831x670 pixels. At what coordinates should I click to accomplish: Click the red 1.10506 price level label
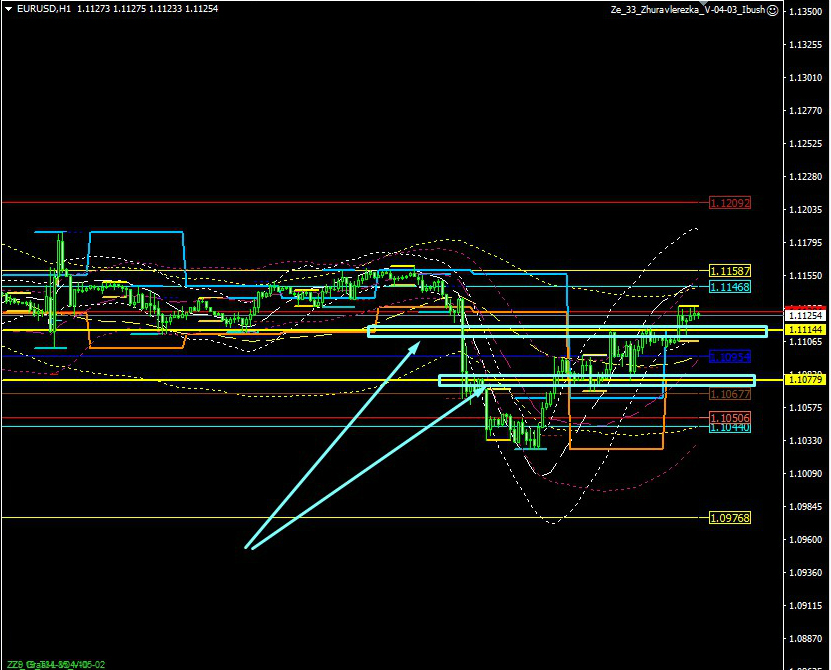(729, 417)
